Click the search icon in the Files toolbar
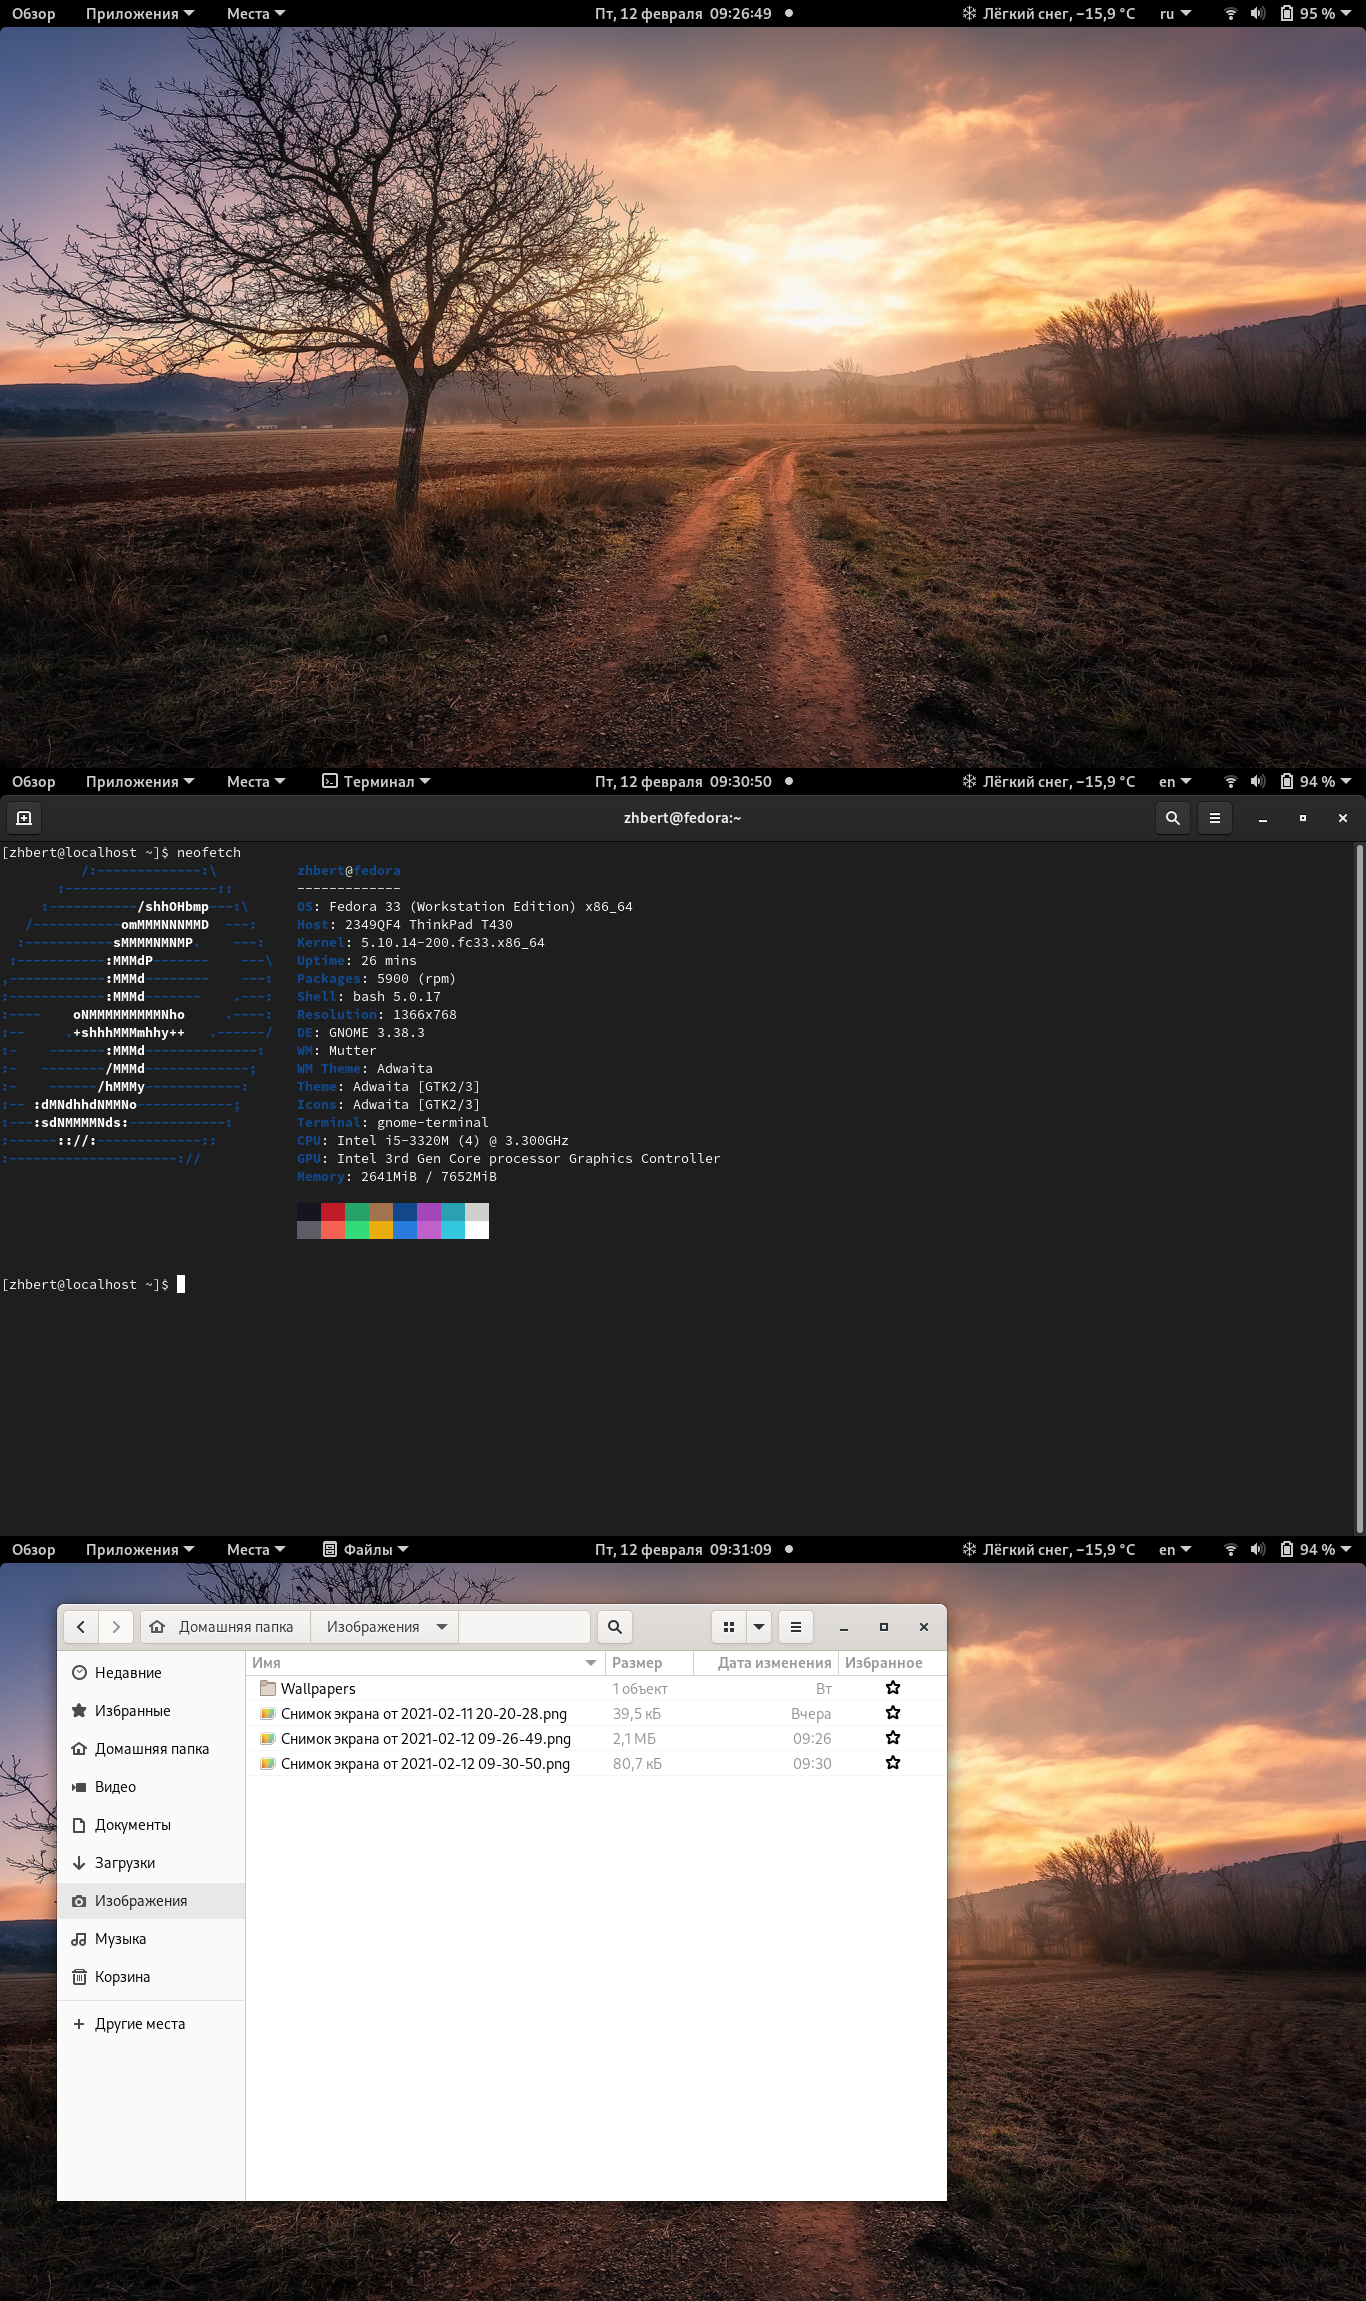 click(x=615, y=1627)
